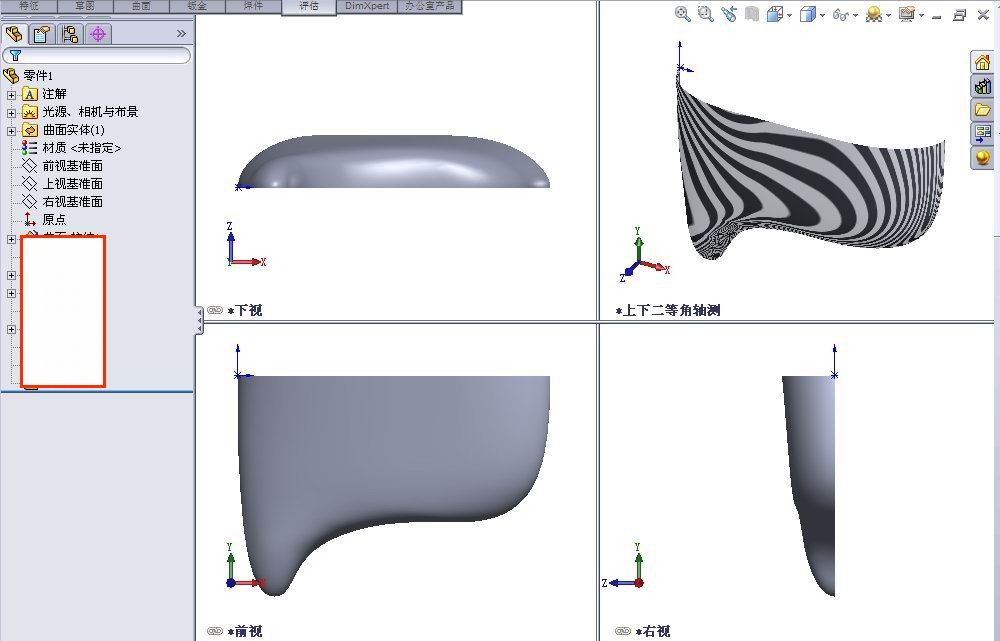Select 曲面实体(1) in the tree
Viewport: 1000px width, 641px height.
73,129
